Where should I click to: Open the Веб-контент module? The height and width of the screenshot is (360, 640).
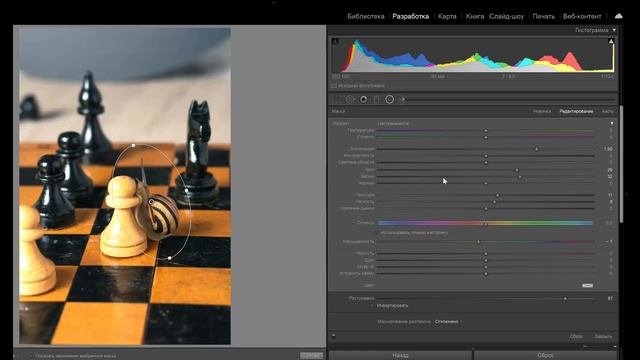coord(582,16)
